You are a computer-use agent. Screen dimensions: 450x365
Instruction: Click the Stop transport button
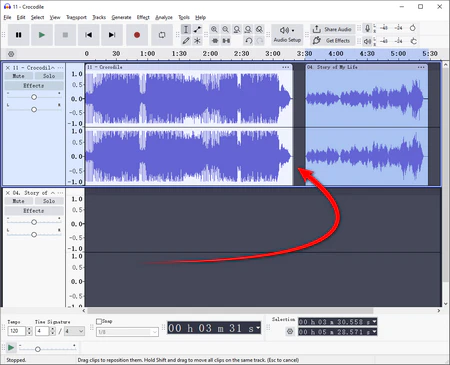tap(65, 35)
